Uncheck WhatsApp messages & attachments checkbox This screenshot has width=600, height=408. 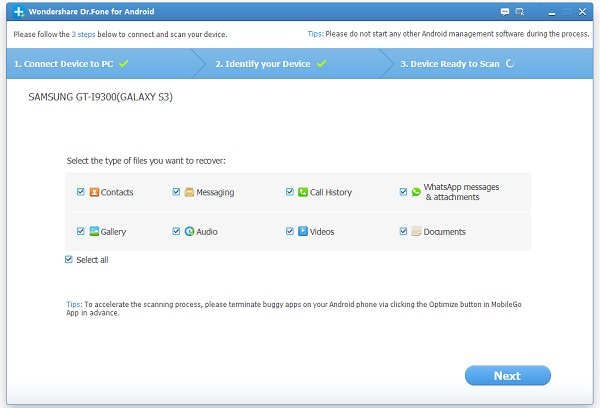click(403, 192)
